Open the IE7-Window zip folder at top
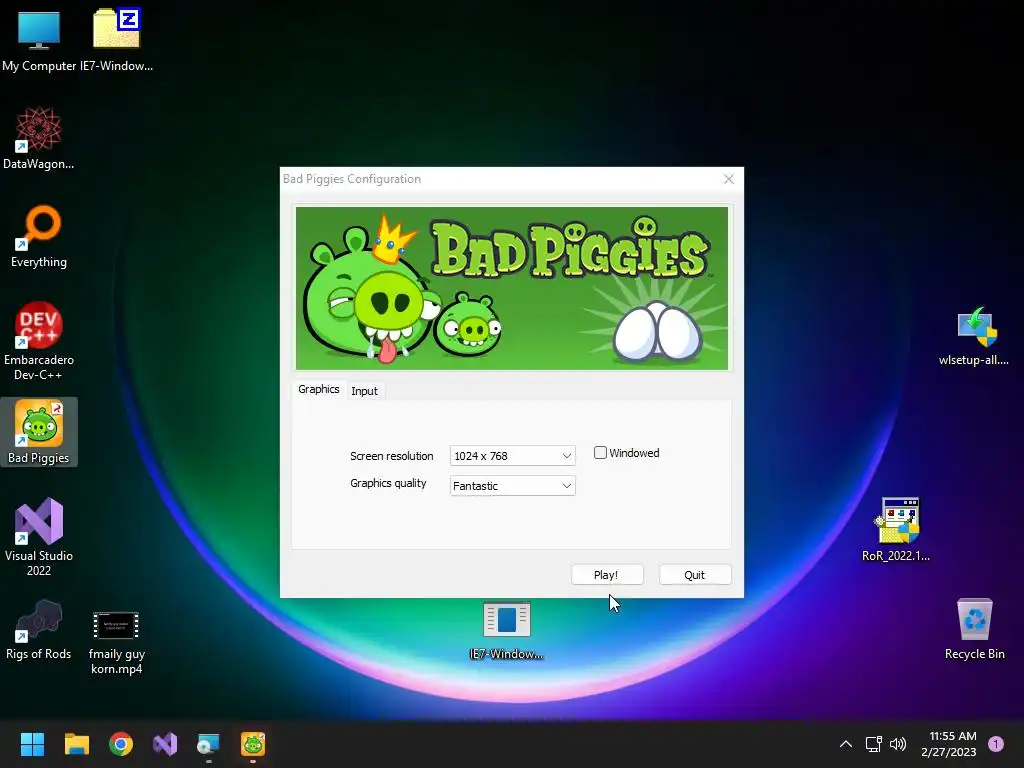The width and height of the screenshot is (1024, 768). [116, 40]
